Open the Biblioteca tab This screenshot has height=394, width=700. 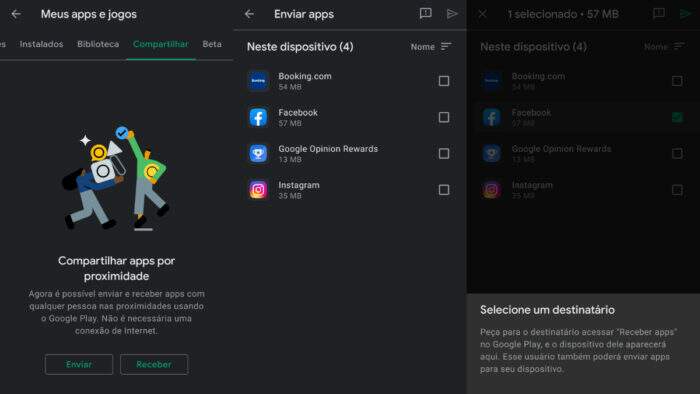coord(98,44)
